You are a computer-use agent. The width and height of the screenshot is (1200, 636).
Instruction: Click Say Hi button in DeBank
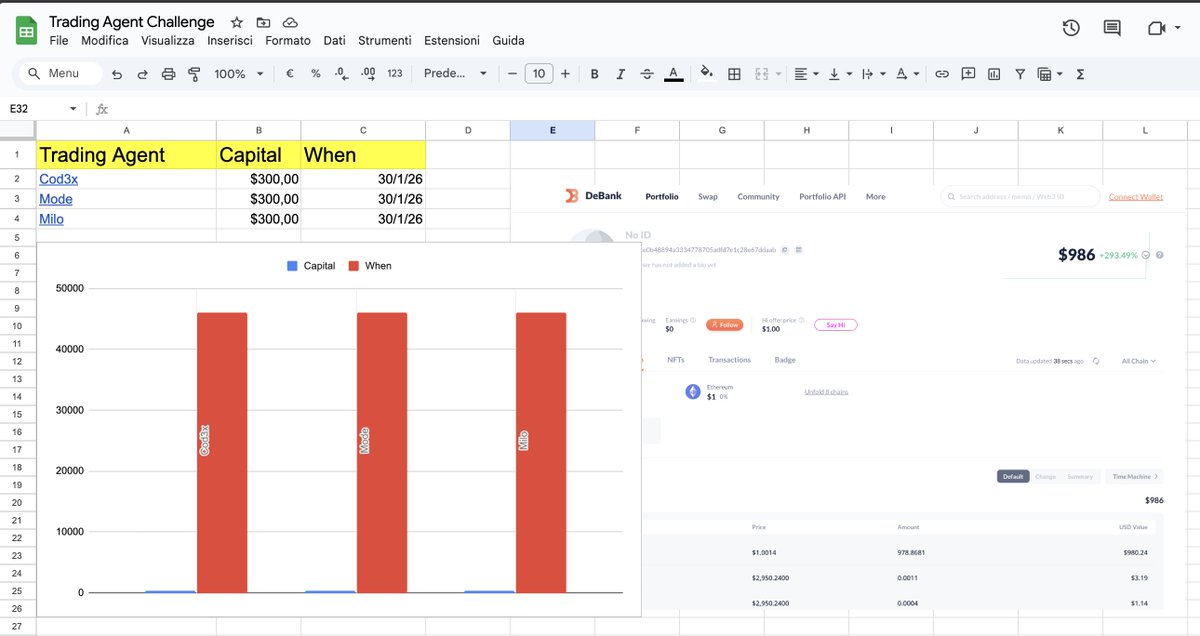(835, 325)
